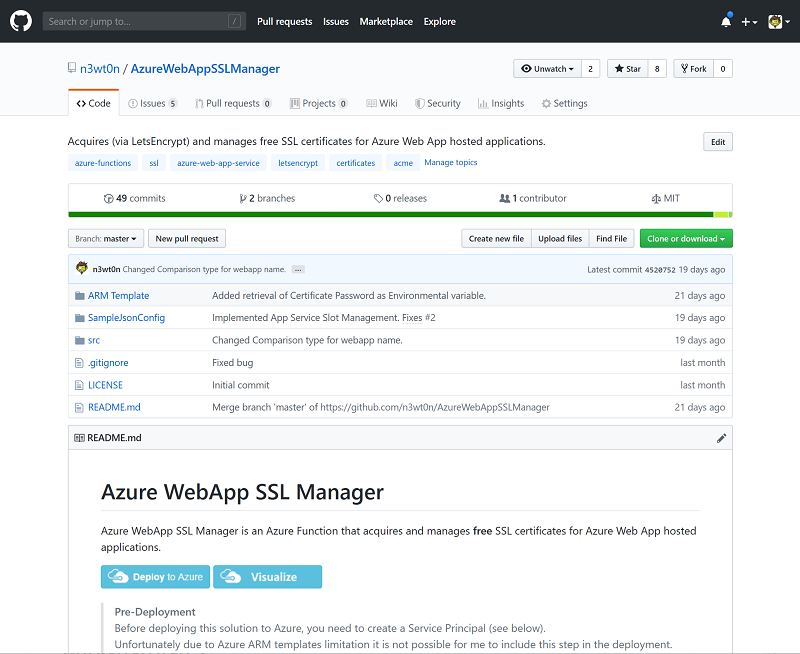Focus the Search or jump to field

tap(144, 21)
